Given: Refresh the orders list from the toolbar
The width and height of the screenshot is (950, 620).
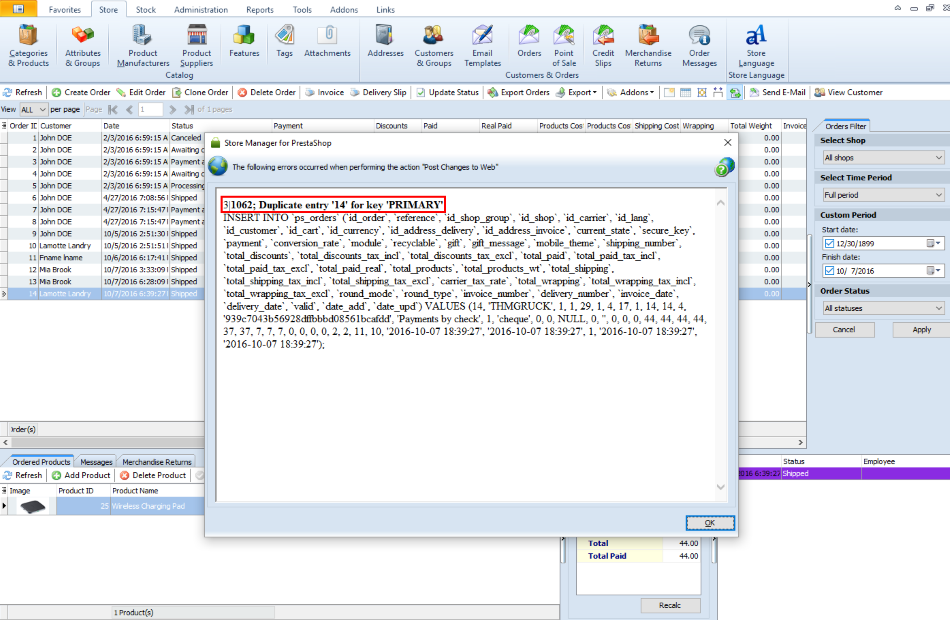Looking at the screenshot, I should pos(23,92).
